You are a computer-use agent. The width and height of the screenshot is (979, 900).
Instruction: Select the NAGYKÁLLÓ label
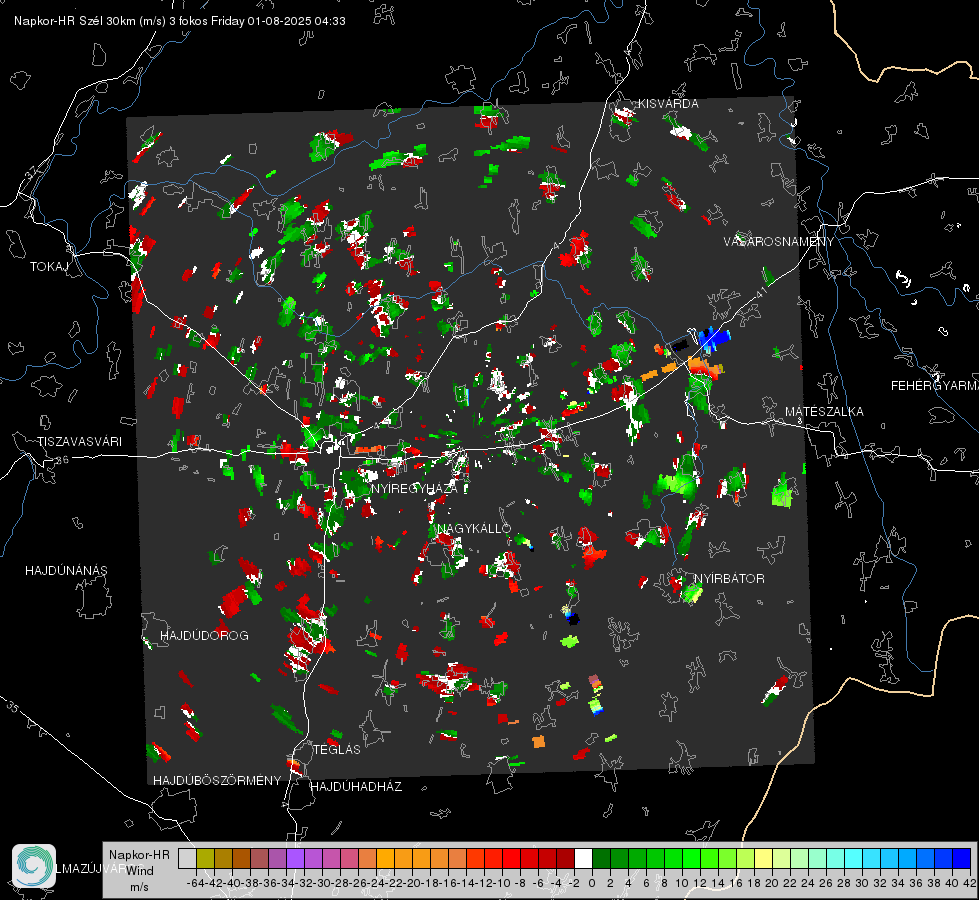click(474, 529)
